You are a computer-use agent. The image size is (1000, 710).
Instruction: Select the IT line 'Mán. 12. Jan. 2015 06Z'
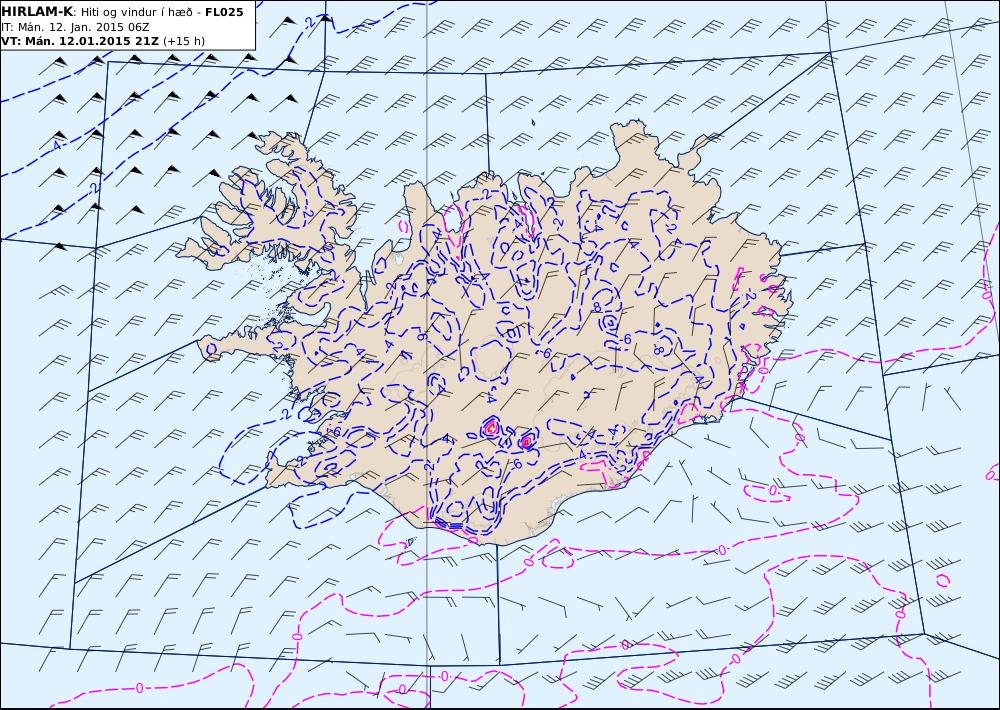pos(83,27)
